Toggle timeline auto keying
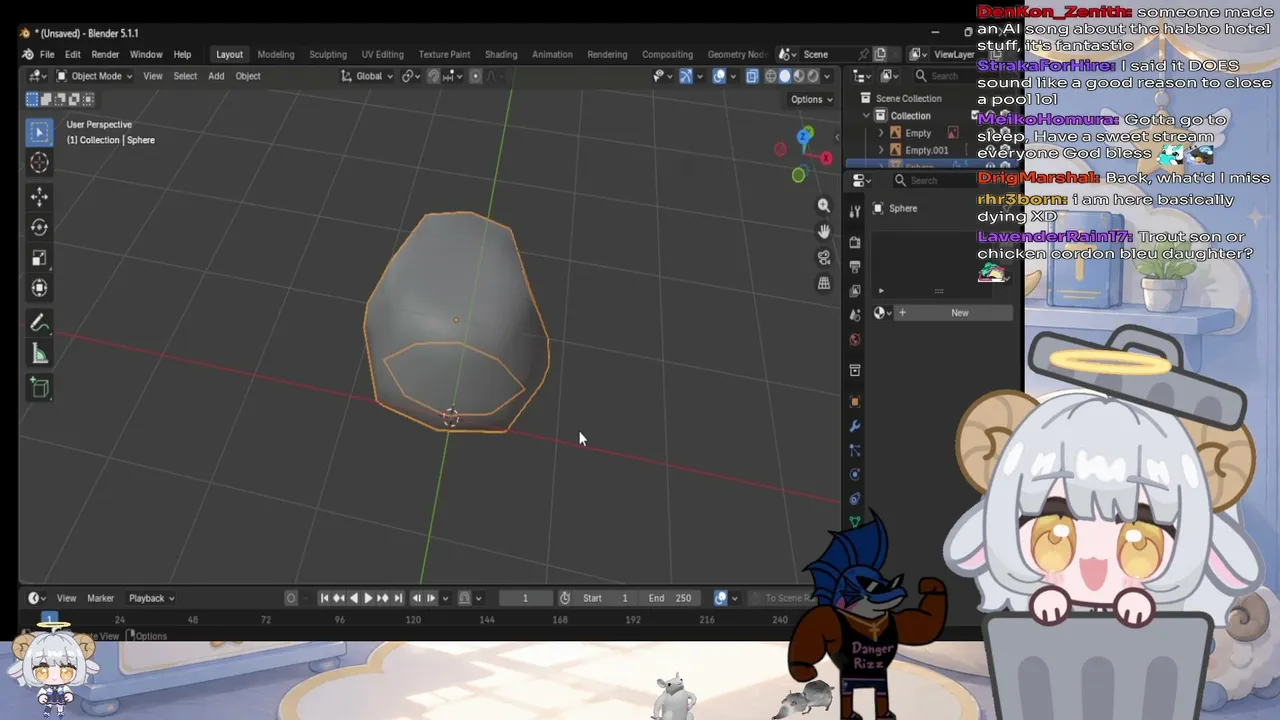 tap(291, 598)
